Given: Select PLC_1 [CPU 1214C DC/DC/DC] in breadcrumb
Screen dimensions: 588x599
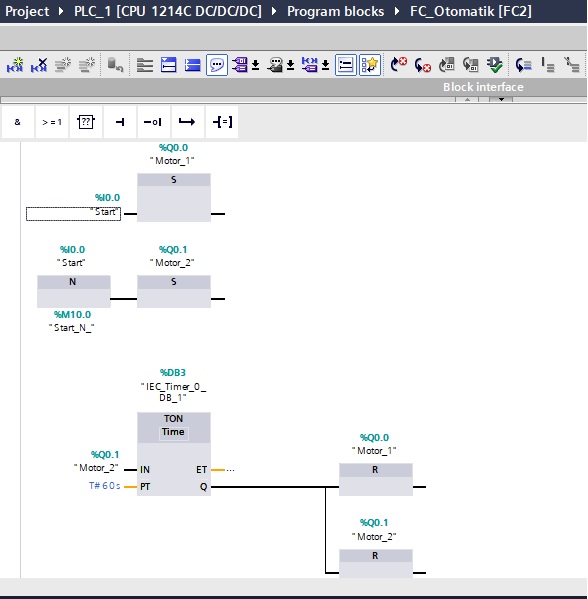Looking at the screenshot, I should (x=168, y=11).
